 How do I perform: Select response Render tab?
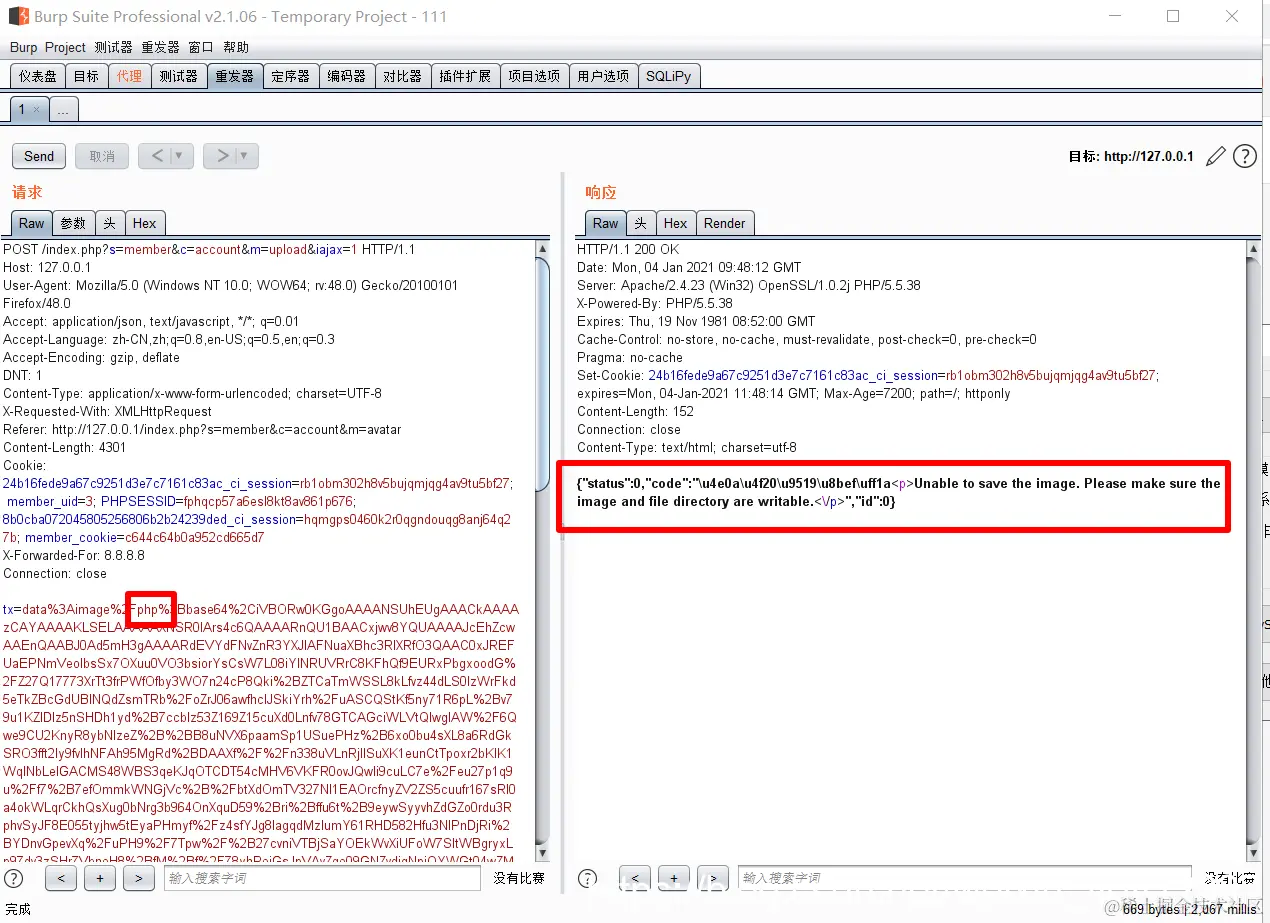point(724,223)
